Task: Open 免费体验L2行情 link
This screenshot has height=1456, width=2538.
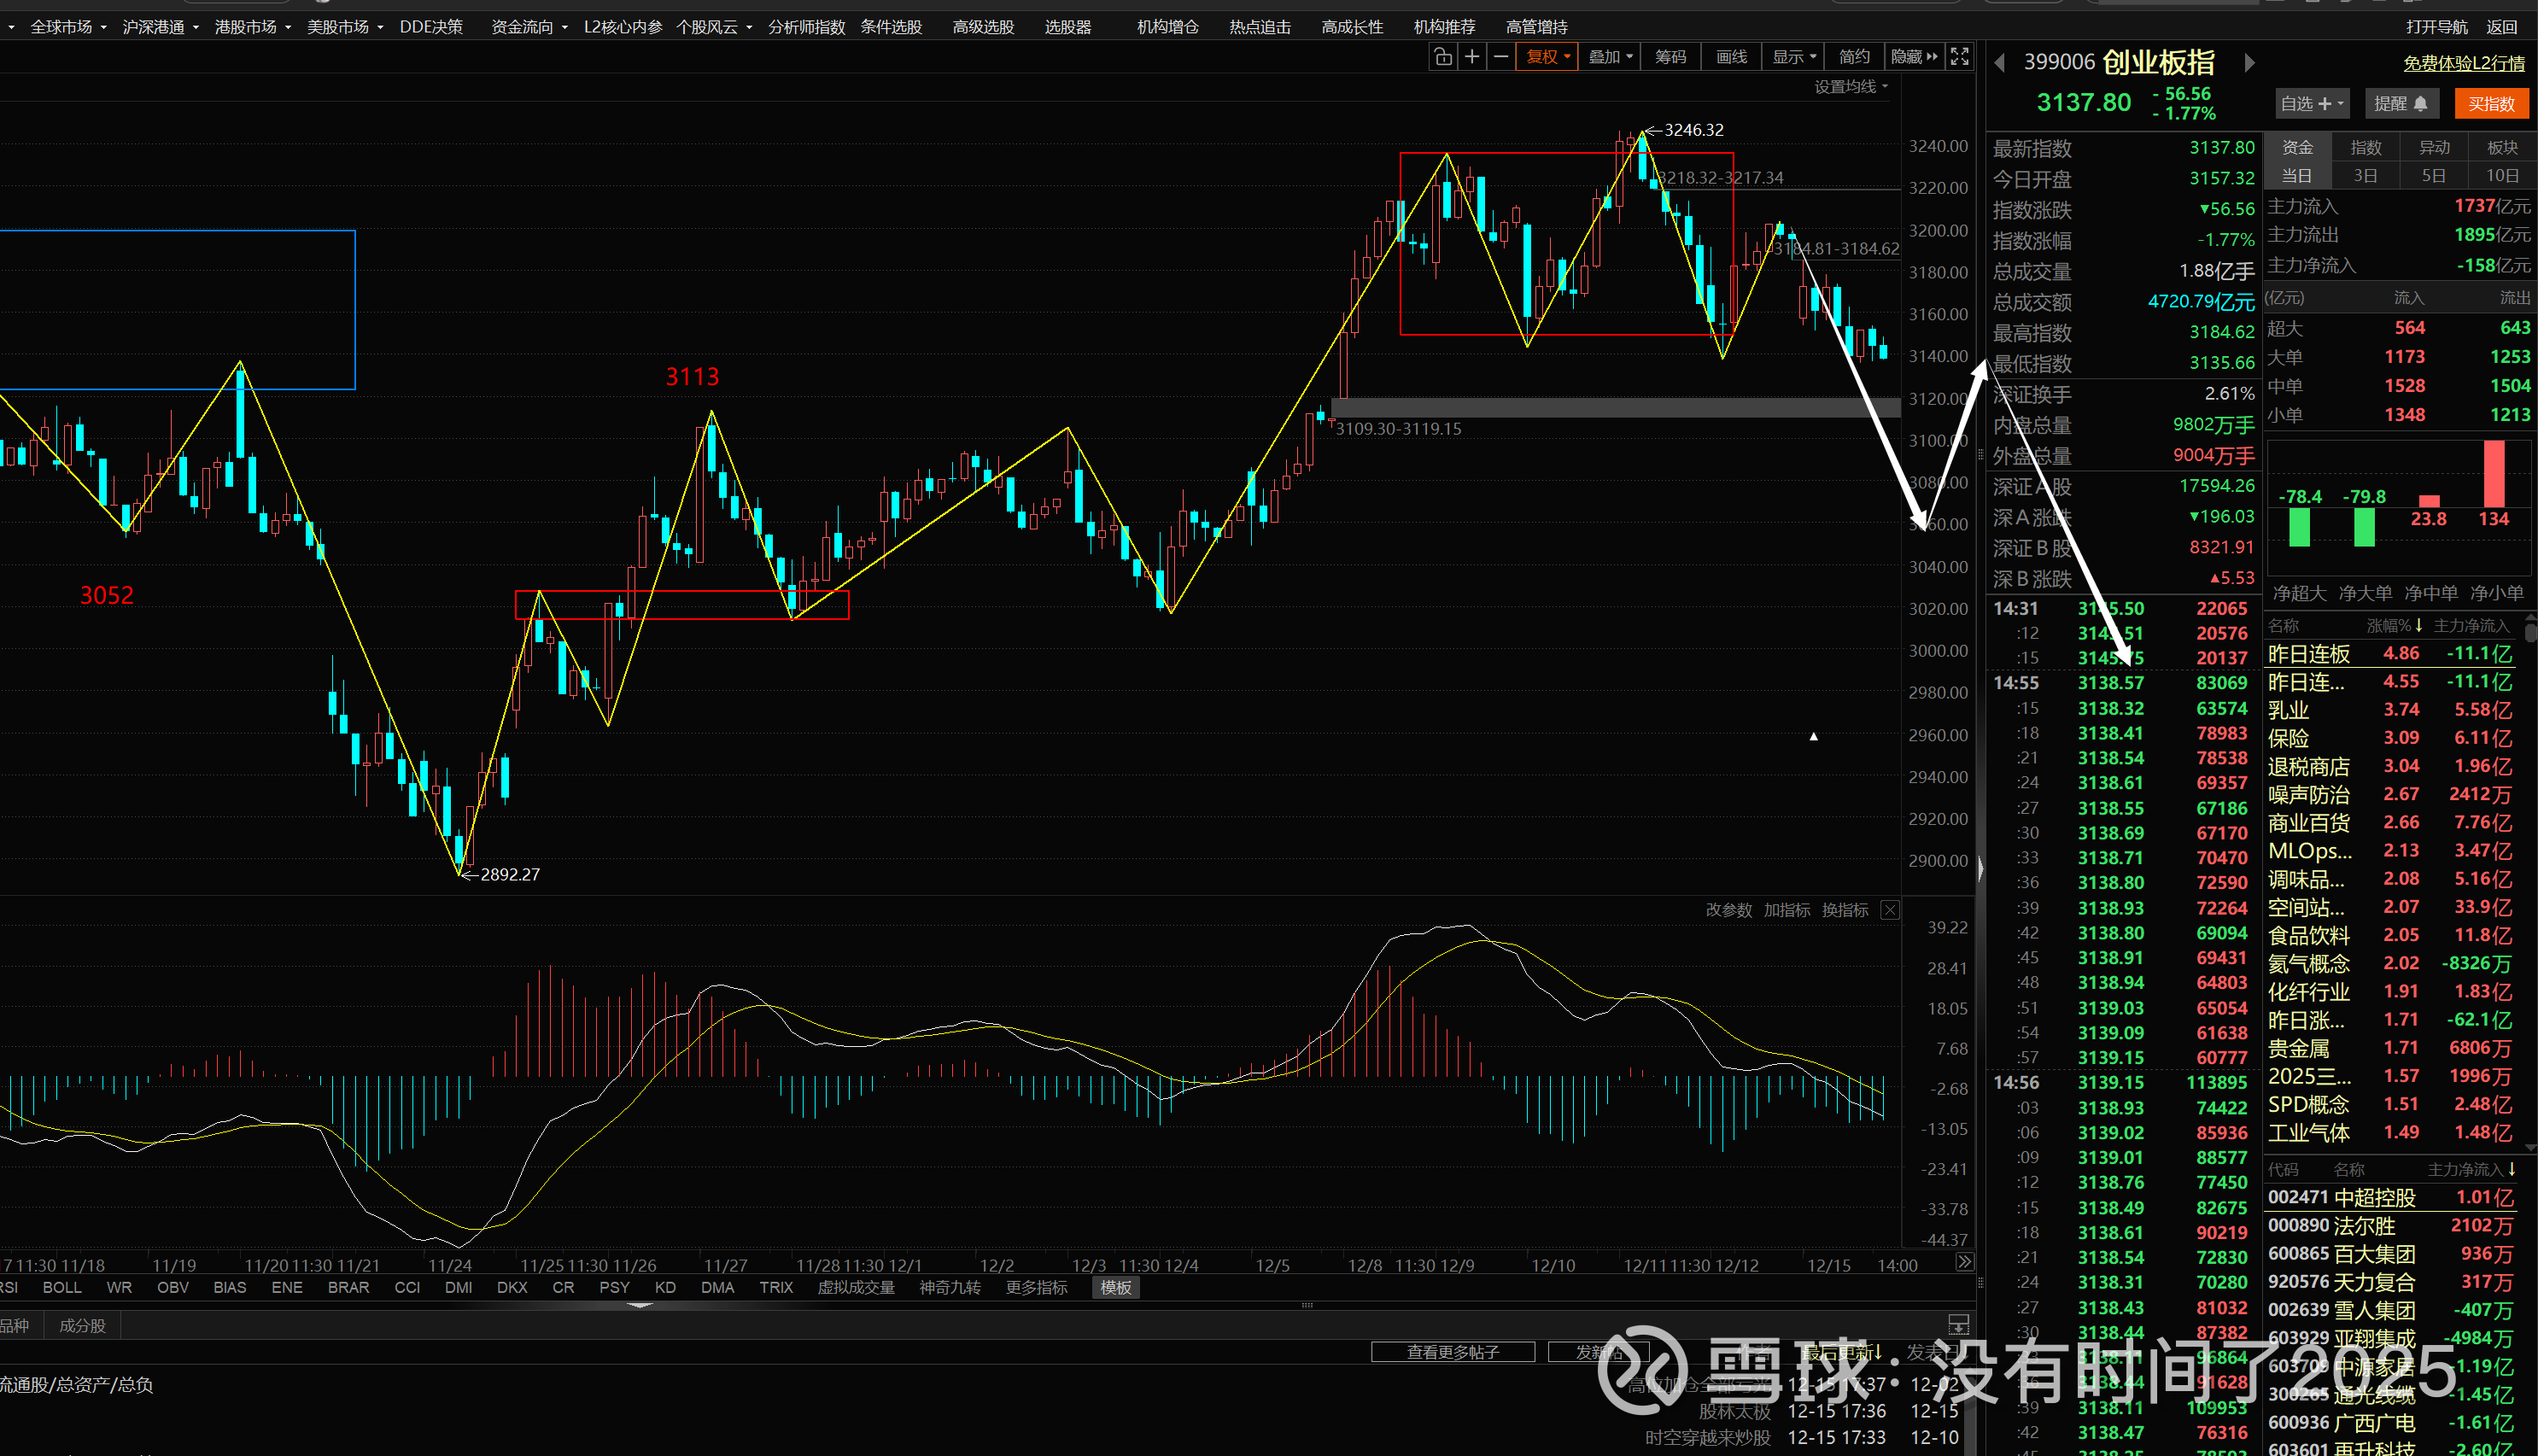Action: (x=2464, y=64)
